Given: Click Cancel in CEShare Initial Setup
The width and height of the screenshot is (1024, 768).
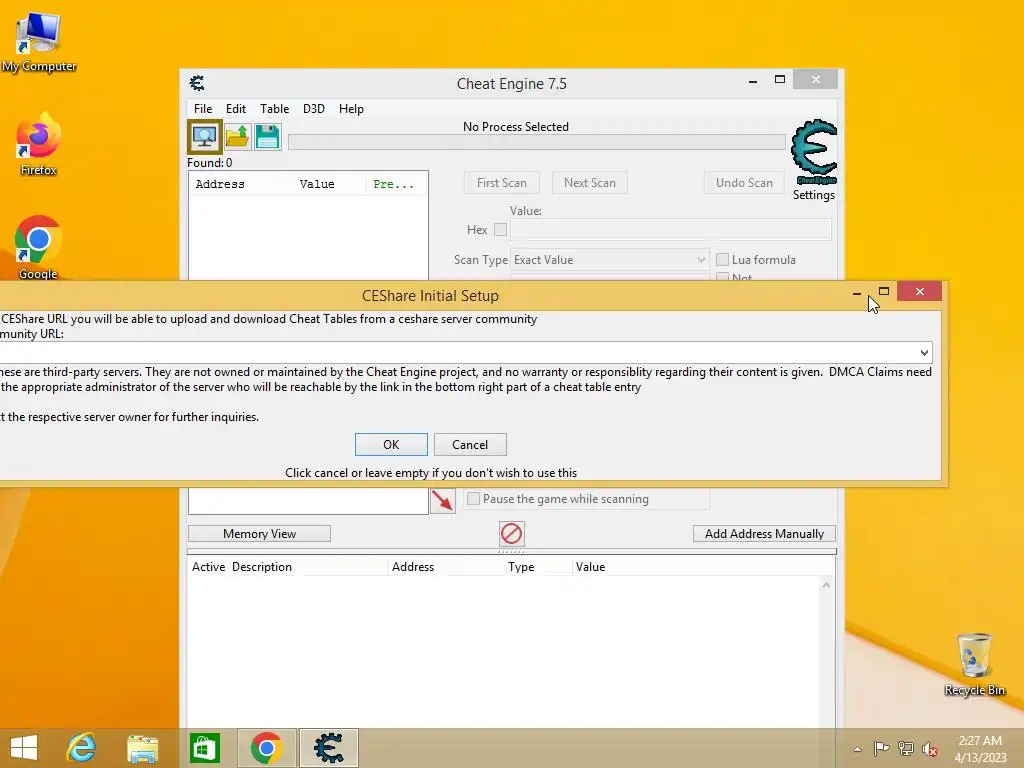Looking at the screenshot, I should tap(470, 445).
